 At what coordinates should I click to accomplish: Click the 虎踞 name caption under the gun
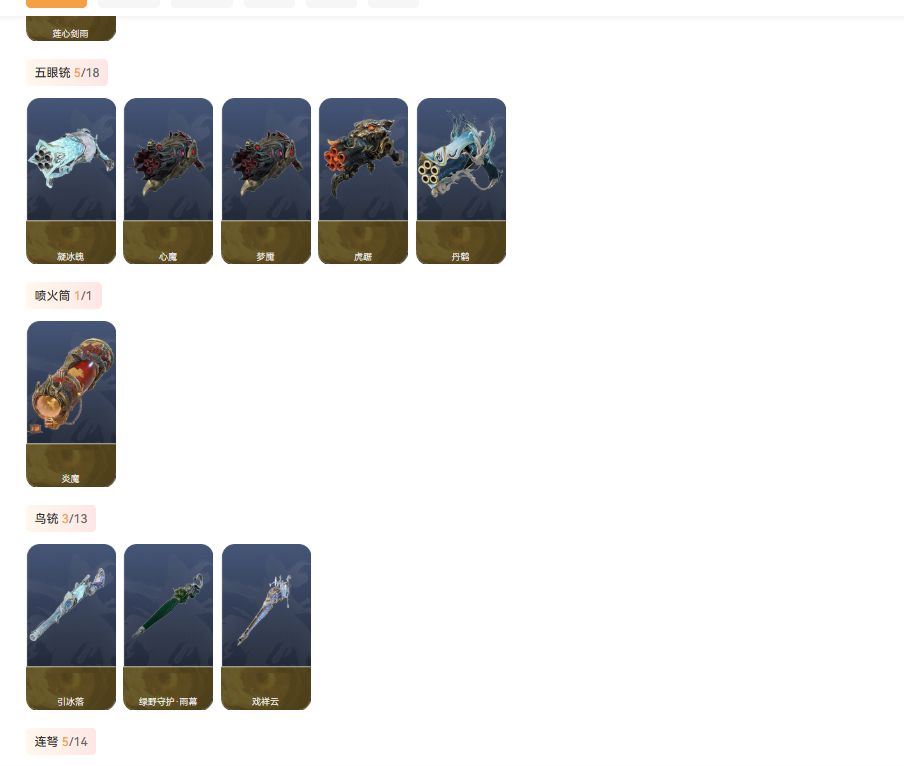tap(363, 256)
